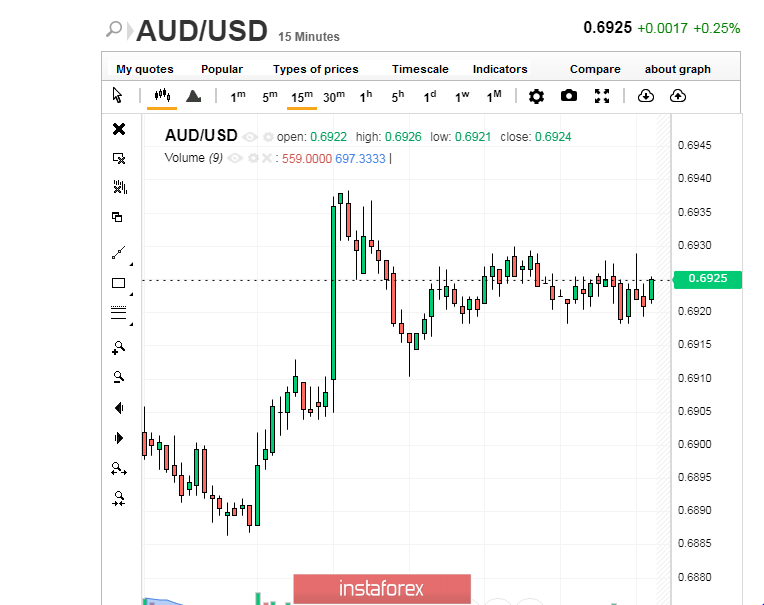The width and height of the screenshot is (764, 605).
Task: Zoom out with the magnifier minus icon
Action: (x=118, y=377)
